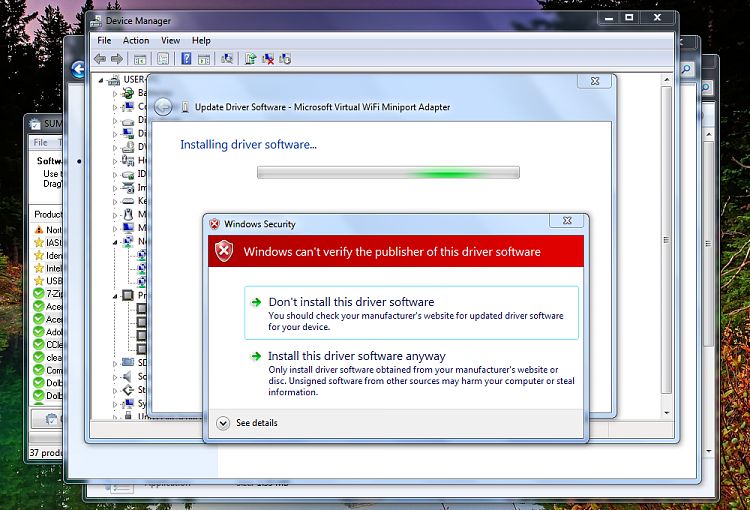The width and height of the screenshot is (750, 510).
Task: Choose Don't install this driver software
Action: [411, 313]
